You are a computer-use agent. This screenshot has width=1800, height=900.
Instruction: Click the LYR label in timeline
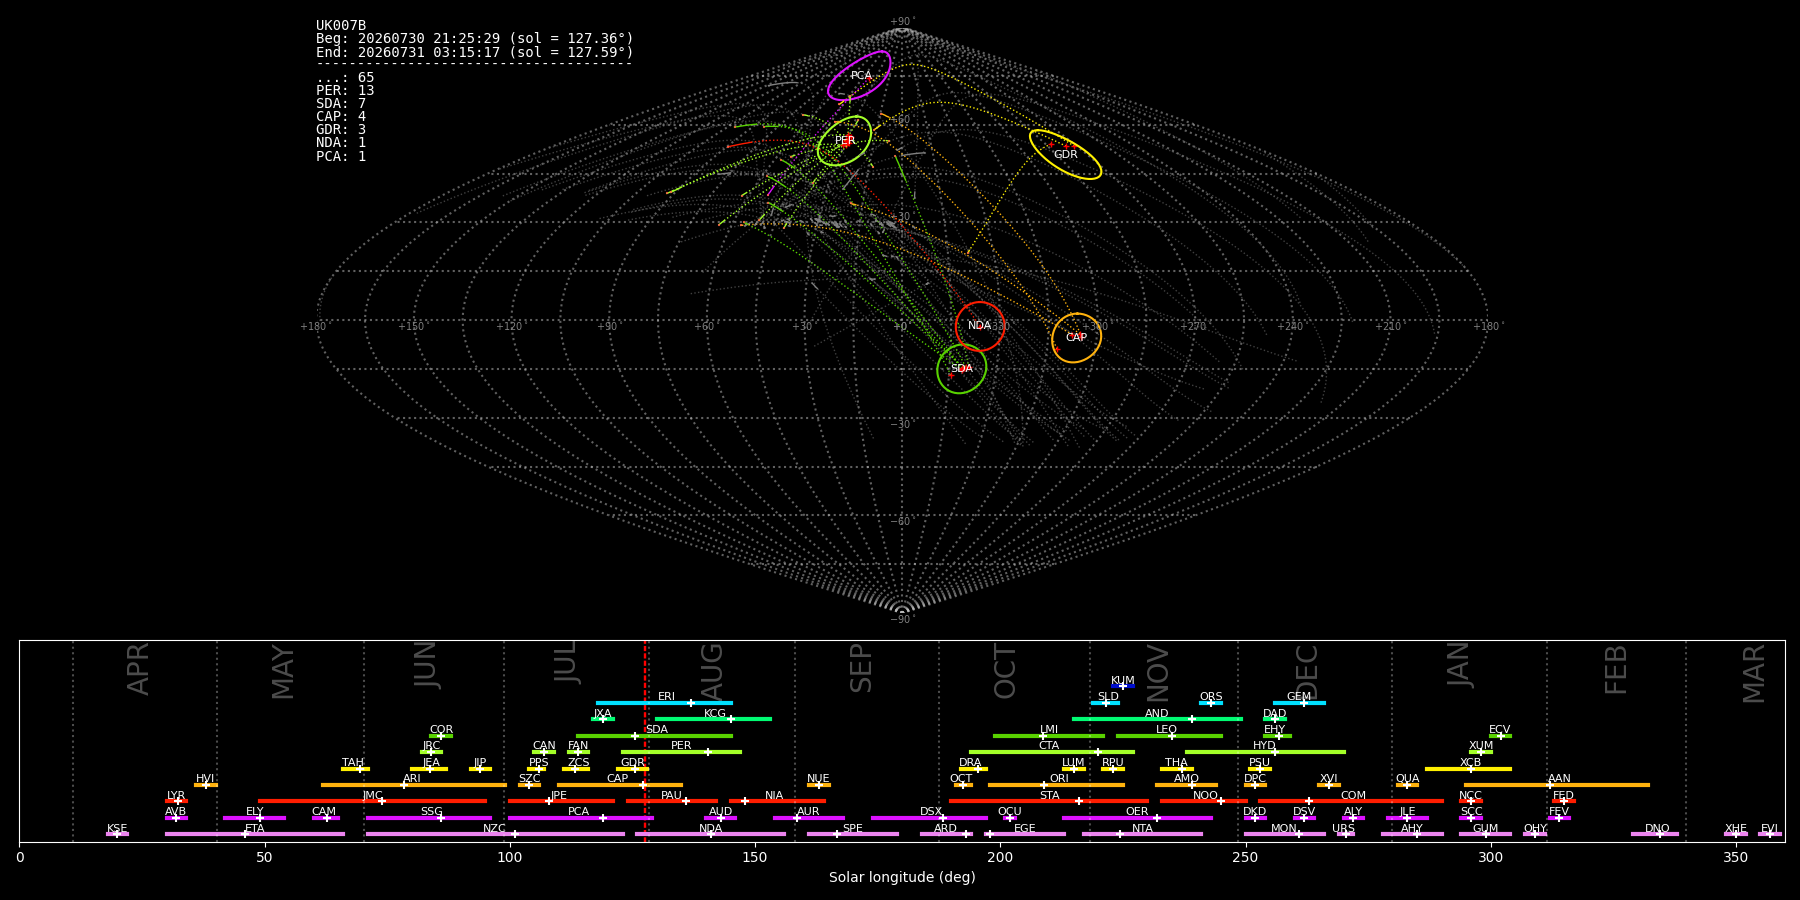point(176,796)
